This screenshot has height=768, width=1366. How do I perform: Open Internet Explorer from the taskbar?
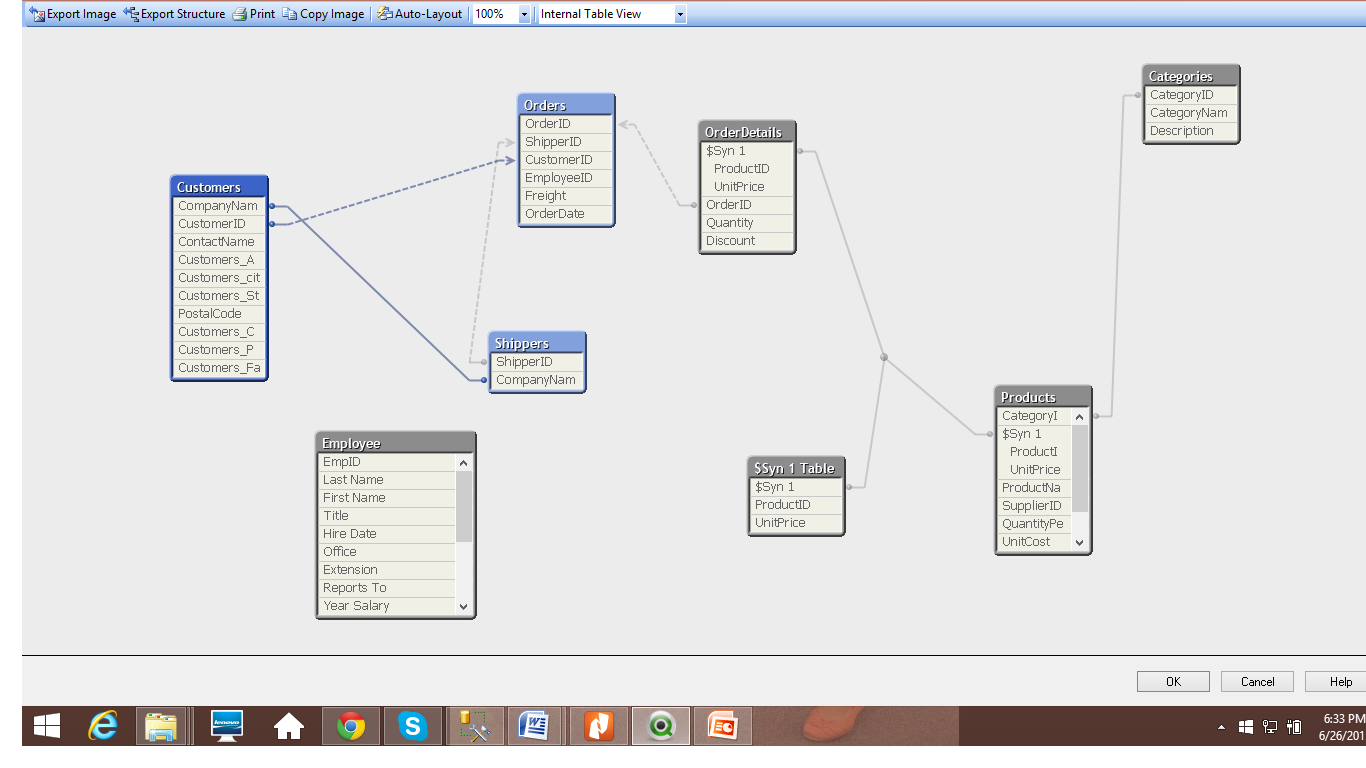pos(102,726)
